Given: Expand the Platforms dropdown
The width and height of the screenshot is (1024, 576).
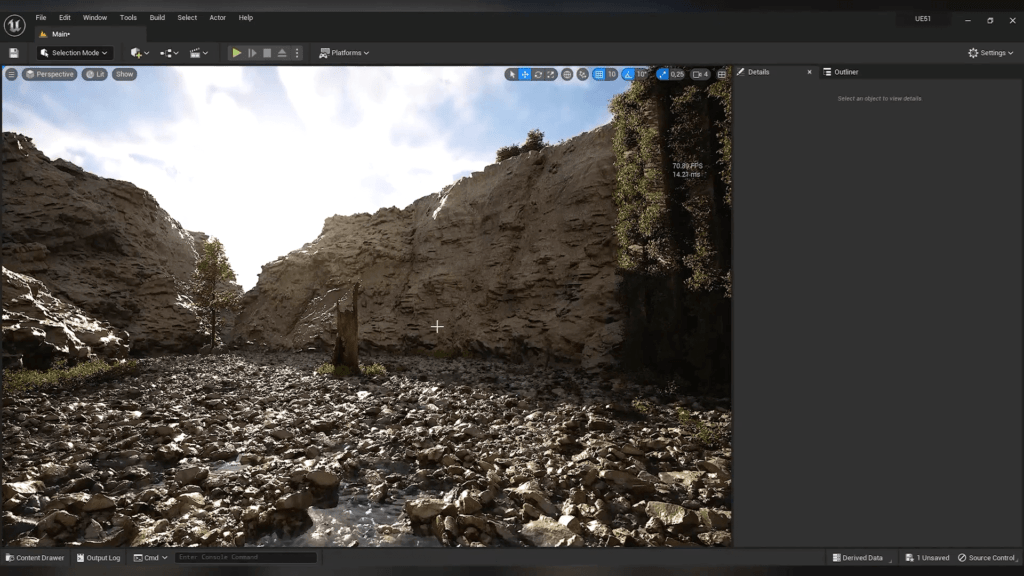Looking at the screenshot, I should point(344,53).
